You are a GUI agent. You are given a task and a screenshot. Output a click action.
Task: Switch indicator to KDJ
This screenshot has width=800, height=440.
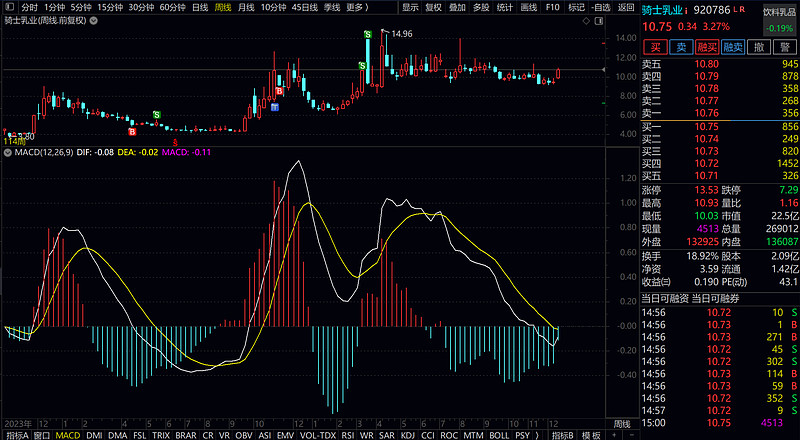(407, 435)
